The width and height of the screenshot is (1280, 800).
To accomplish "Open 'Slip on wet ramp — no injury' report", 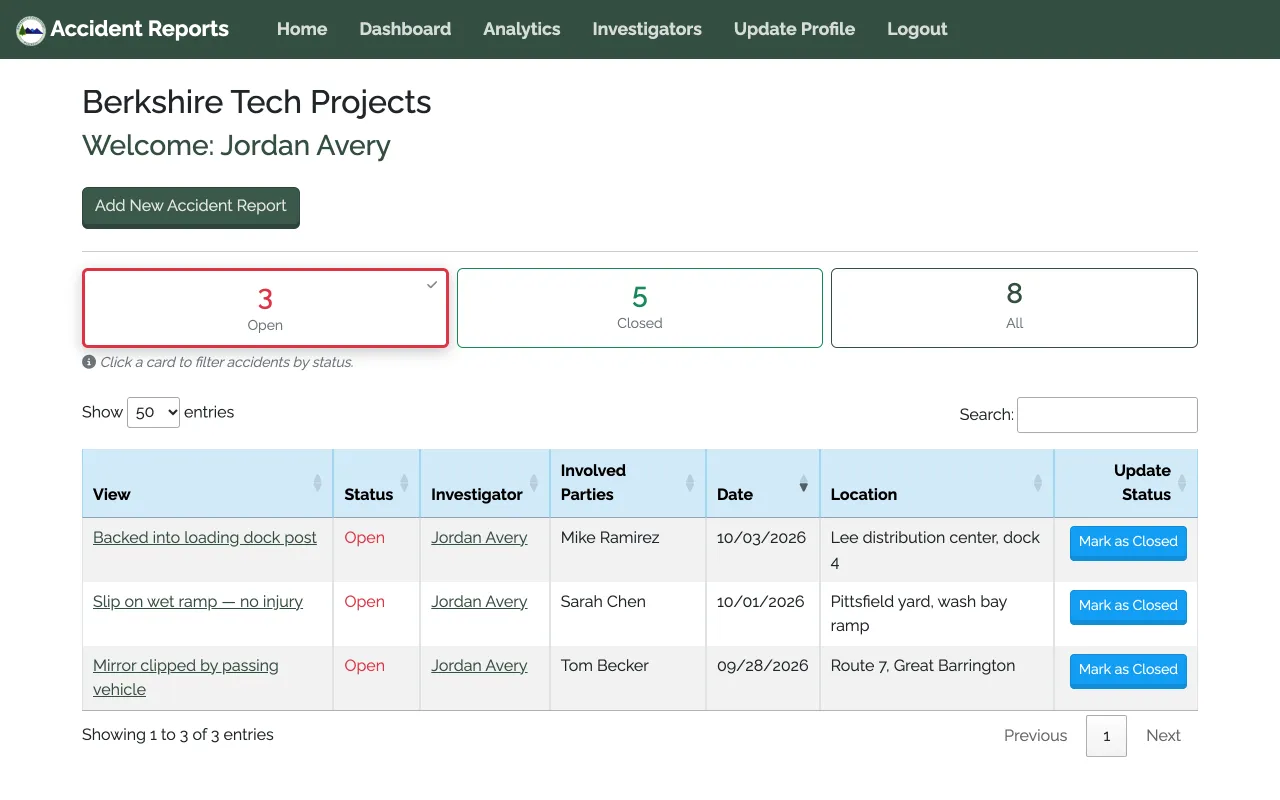I will [x=198, y=601].
